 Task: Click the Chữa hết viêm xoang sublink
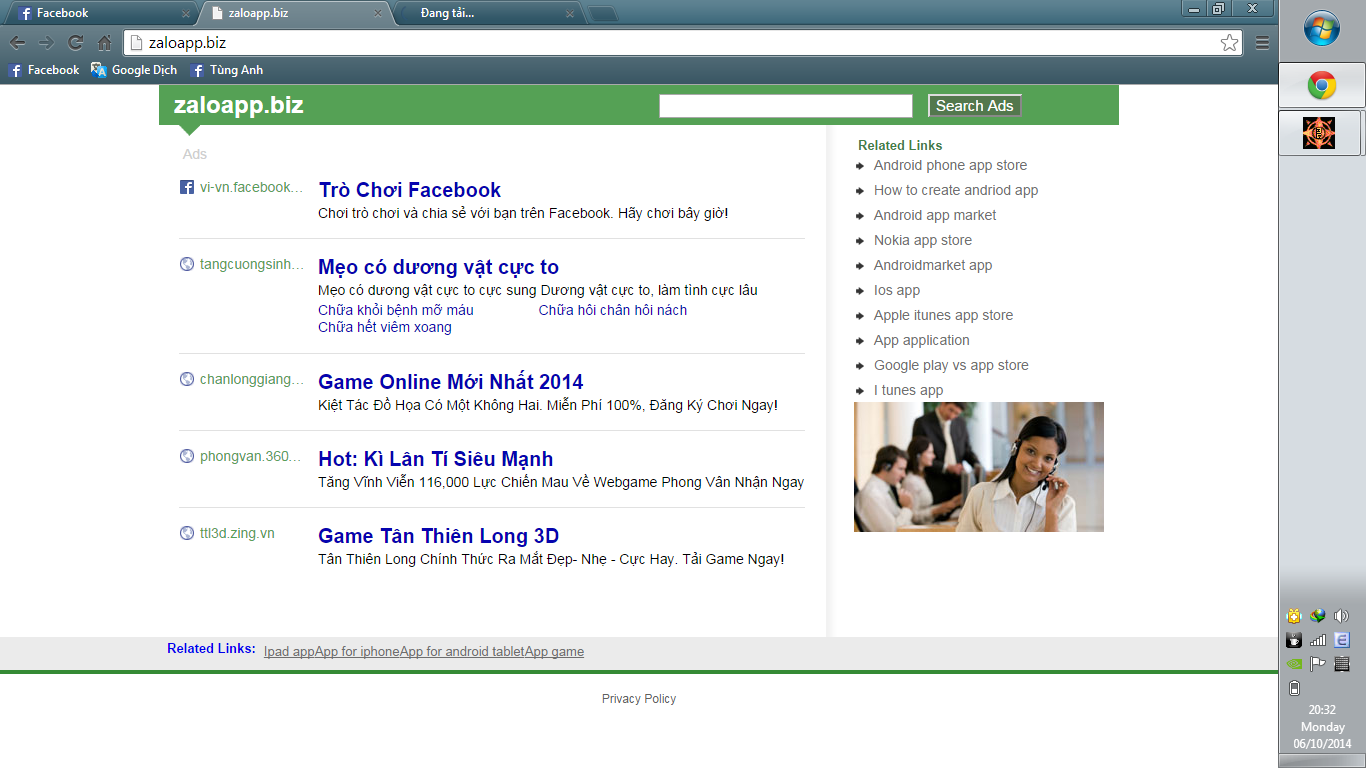click(x=385, y=327)
